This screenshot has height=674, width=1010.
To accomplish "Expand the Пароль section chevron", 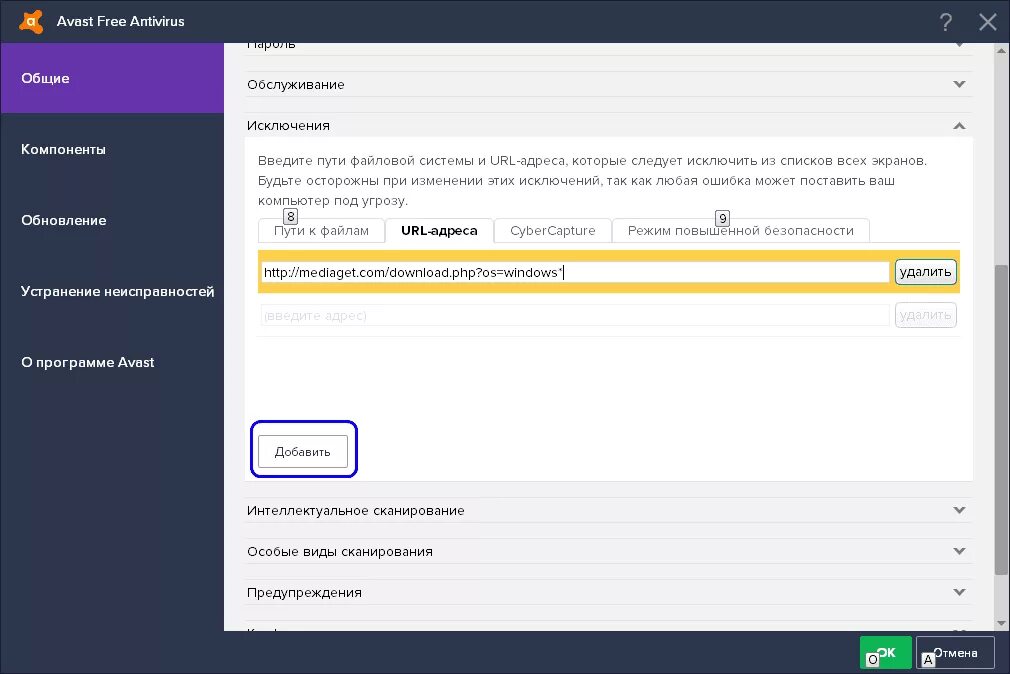I will 959,45.
